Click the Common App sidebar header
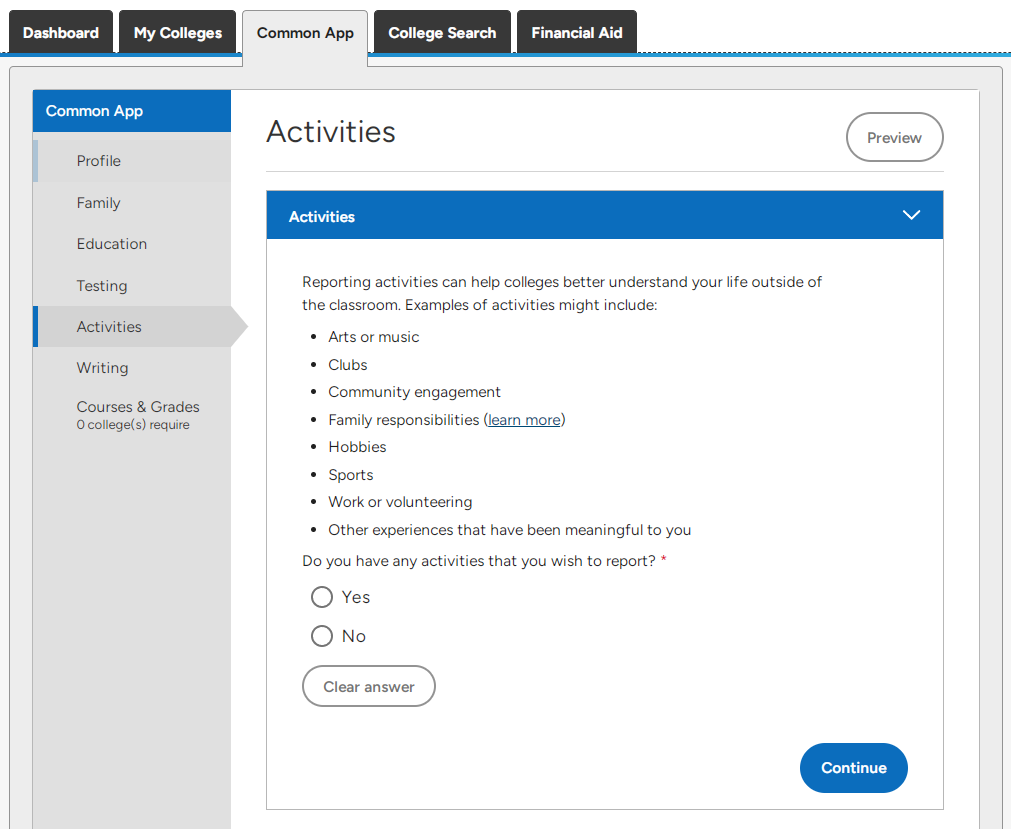This screenshot has height=829, width=1011. click(132, 111)
